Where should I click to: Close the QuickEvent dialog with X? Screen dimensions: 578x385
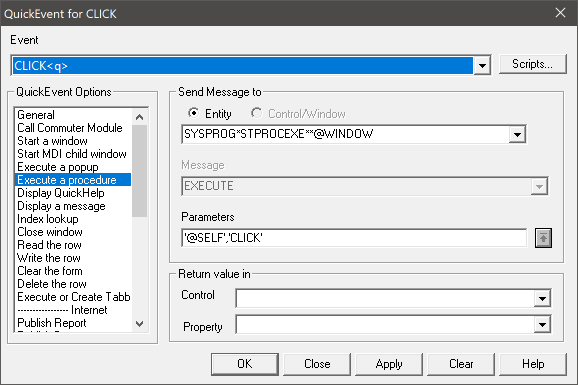pyautogui.click(x=560, y=13)
